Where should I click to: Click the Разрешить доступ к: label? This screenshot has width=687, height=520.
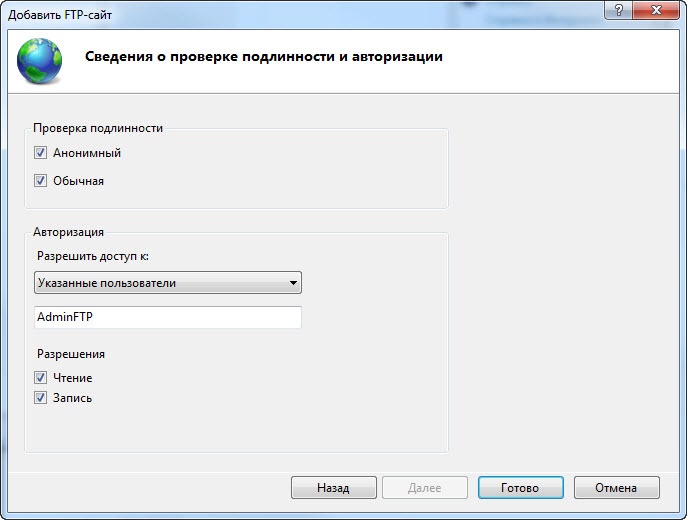[92, 256]
